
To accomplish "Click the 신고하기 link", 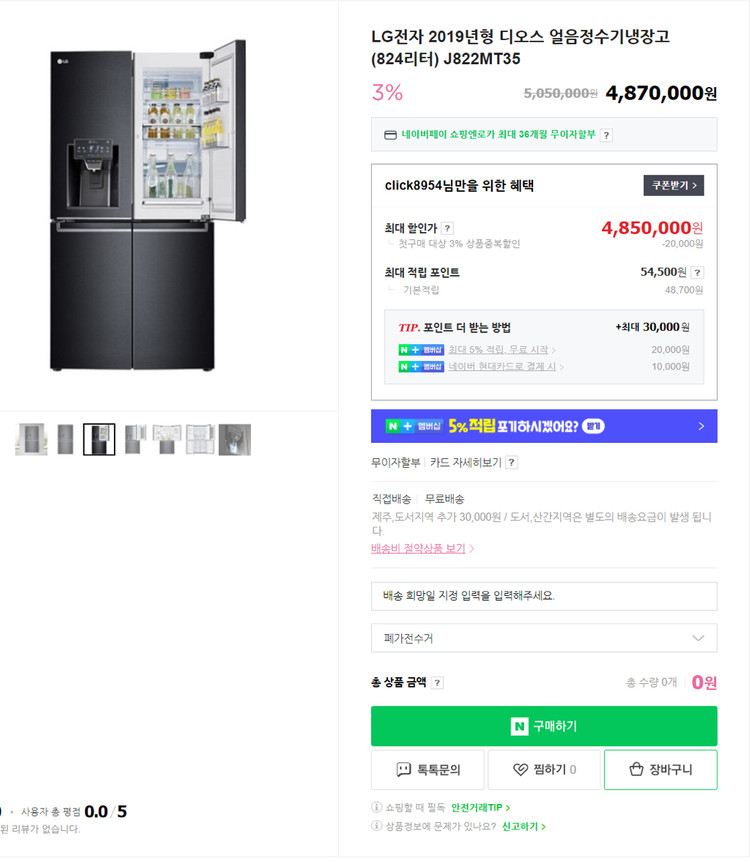I will coord(521,826).
